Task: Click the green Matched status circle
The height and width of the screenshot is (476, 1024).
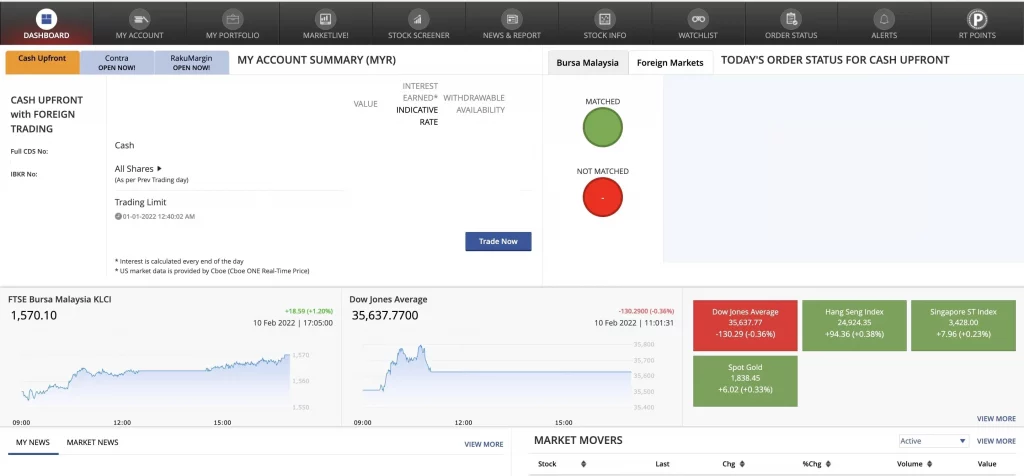Action: [602, 127]
